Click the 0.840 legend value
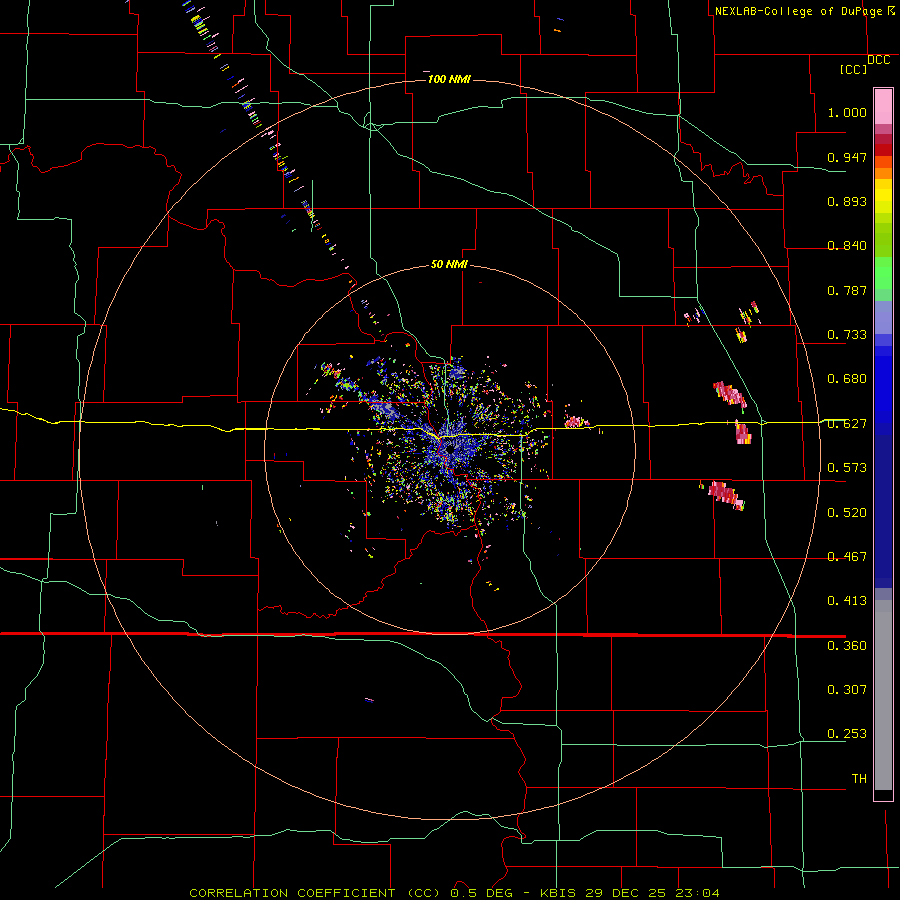 tap(847, 246)
